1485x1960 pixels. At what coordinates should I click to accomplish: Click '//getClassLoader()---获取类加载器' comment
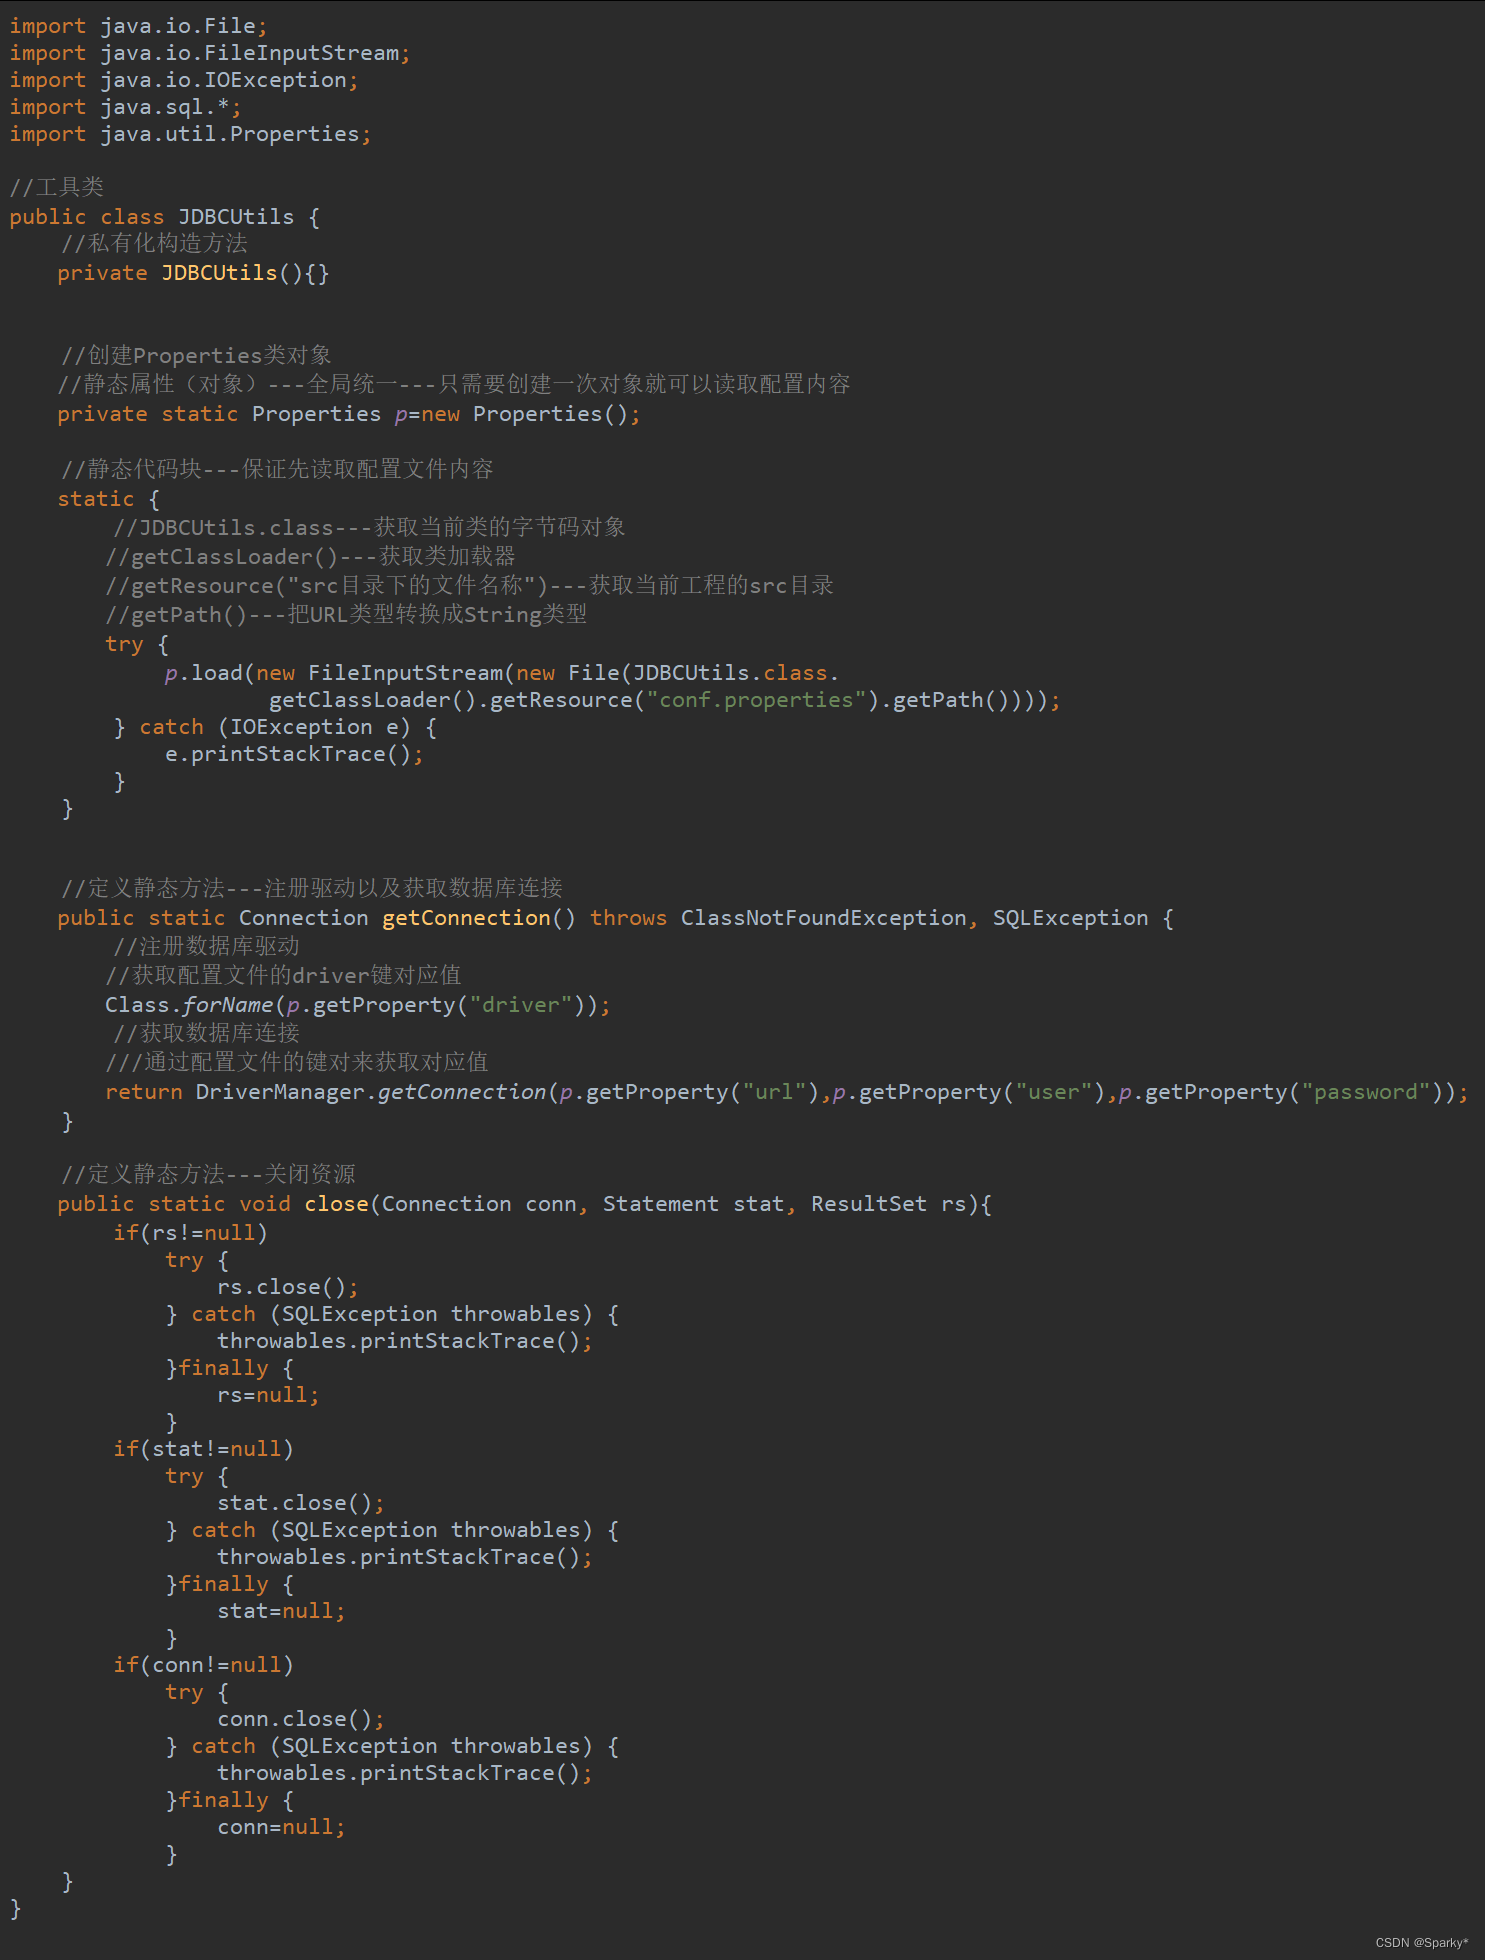click(310, 556)
